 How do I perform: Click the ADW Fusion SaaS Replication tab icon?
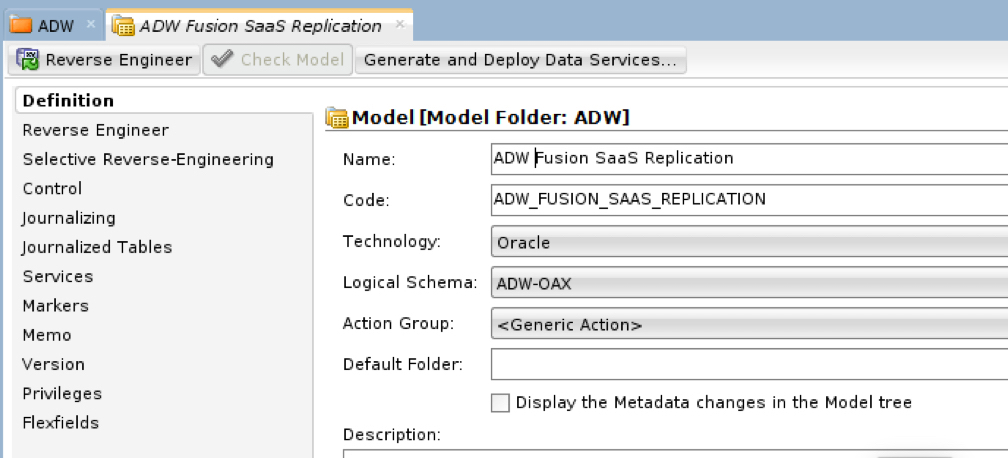coord(124,25)
